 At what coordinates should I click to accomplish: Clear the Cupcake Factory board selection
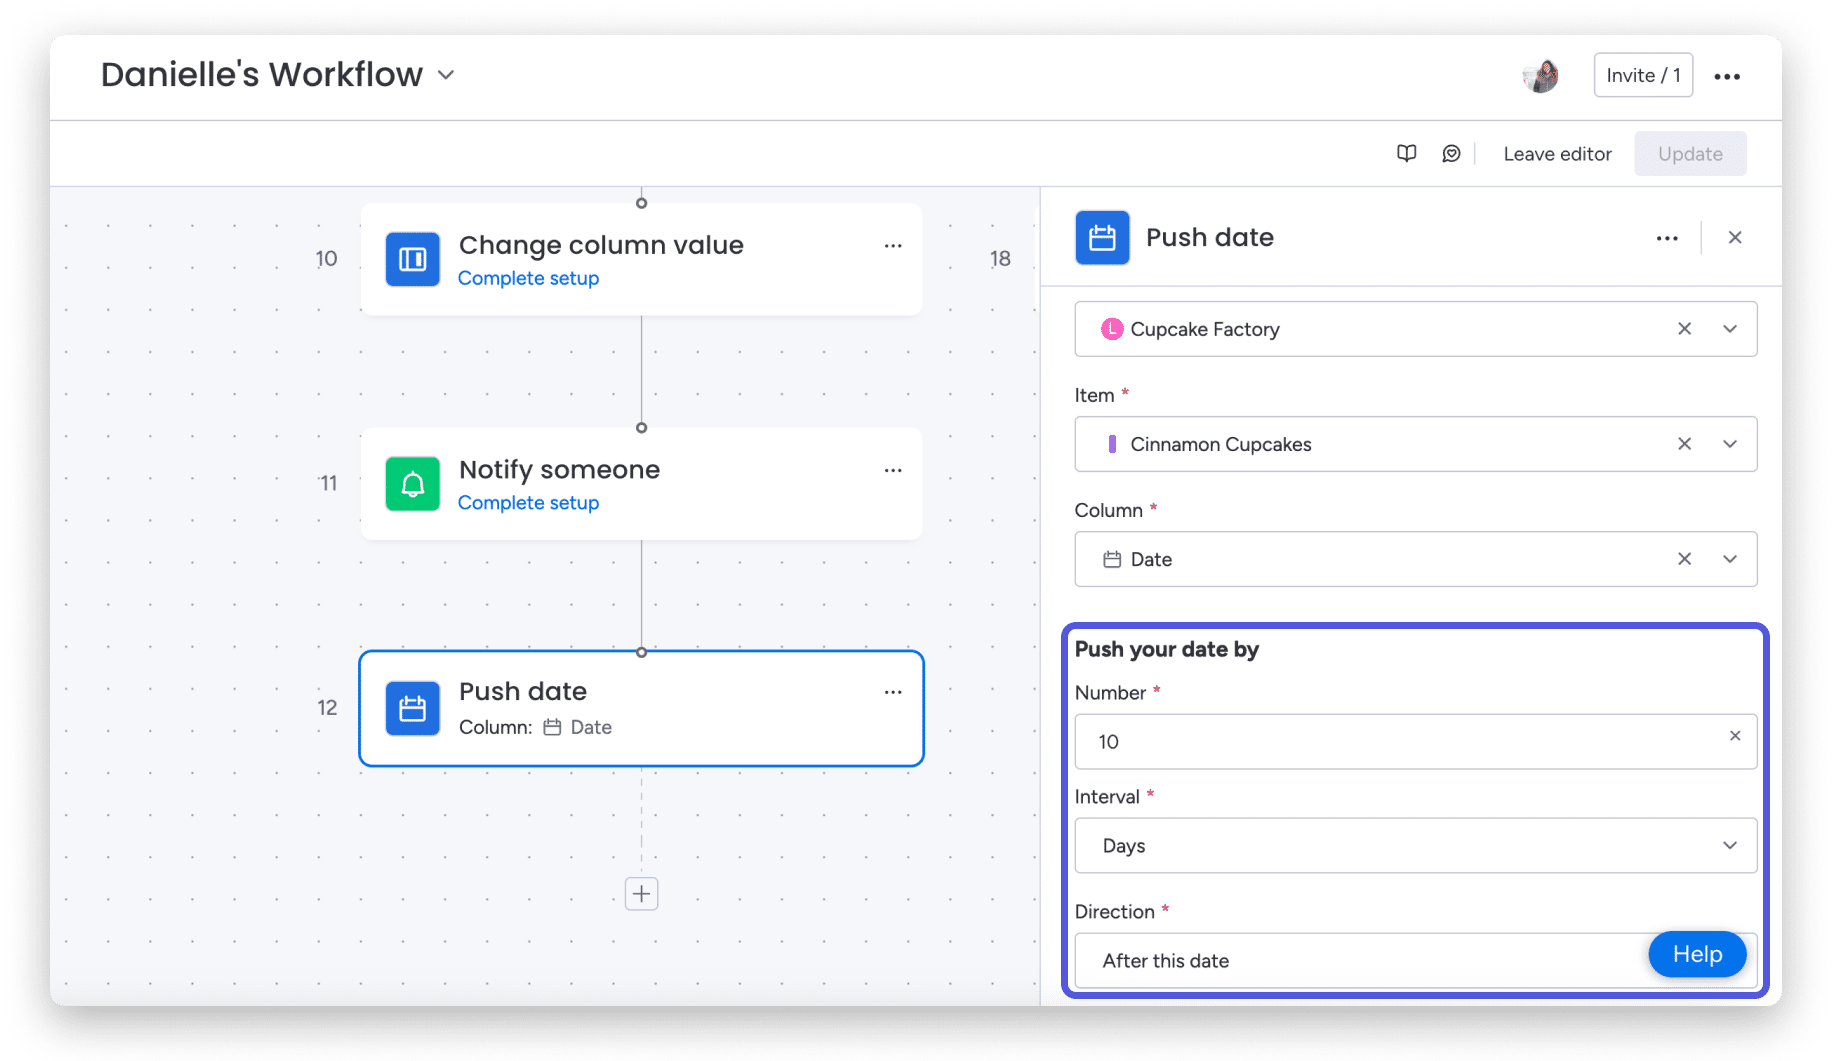point(1685,329)
